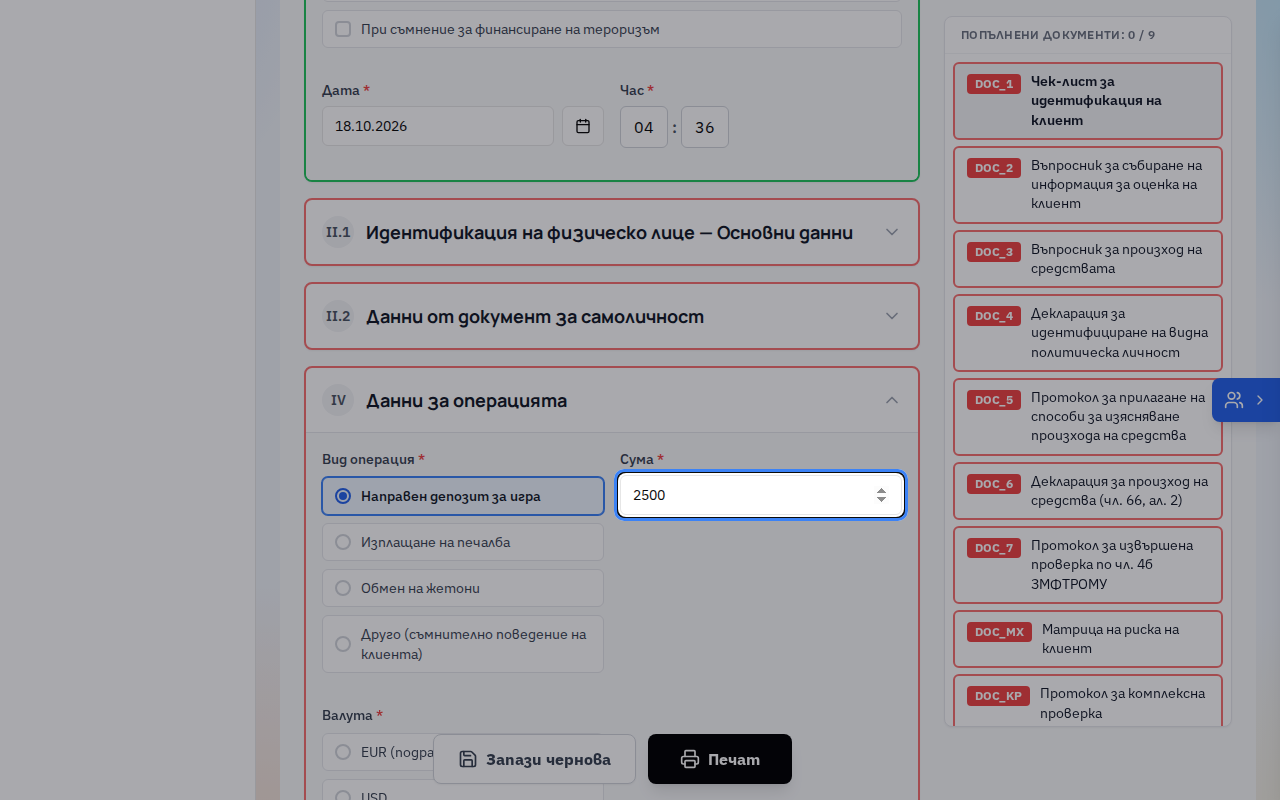Click the 'Попълнени документи: 0 / 9' header
This screenshot has height=800, width=1280.
coord(1058,35)
